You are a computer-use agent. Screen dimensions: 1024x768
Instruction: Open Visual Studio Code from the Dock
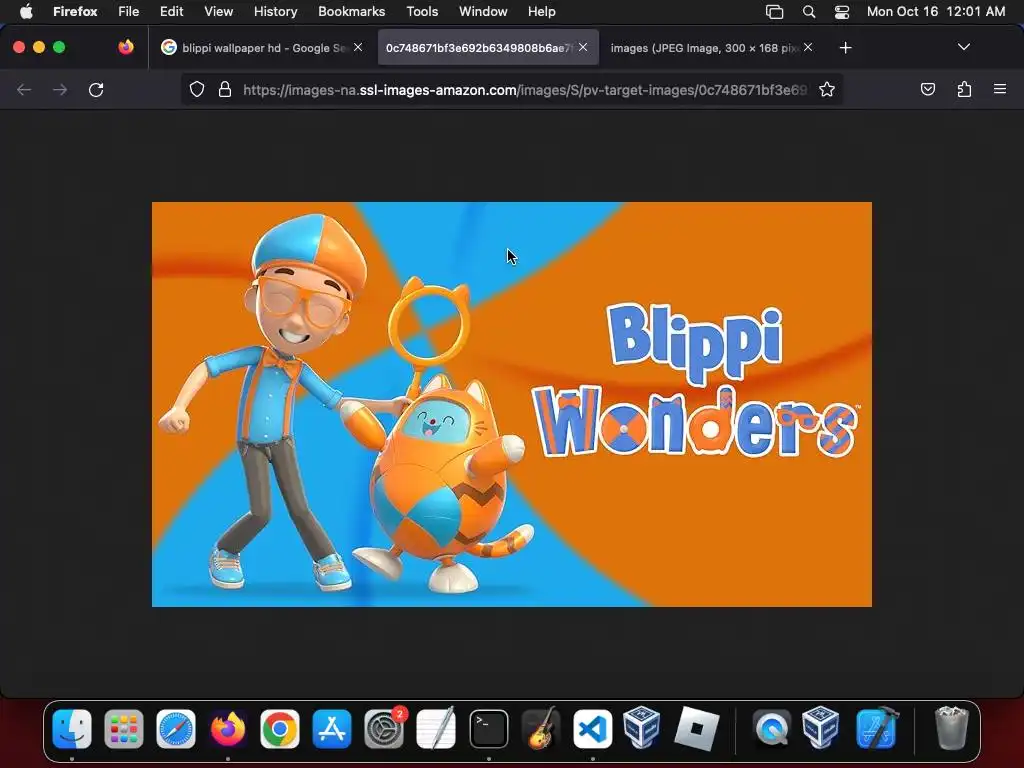593,728
